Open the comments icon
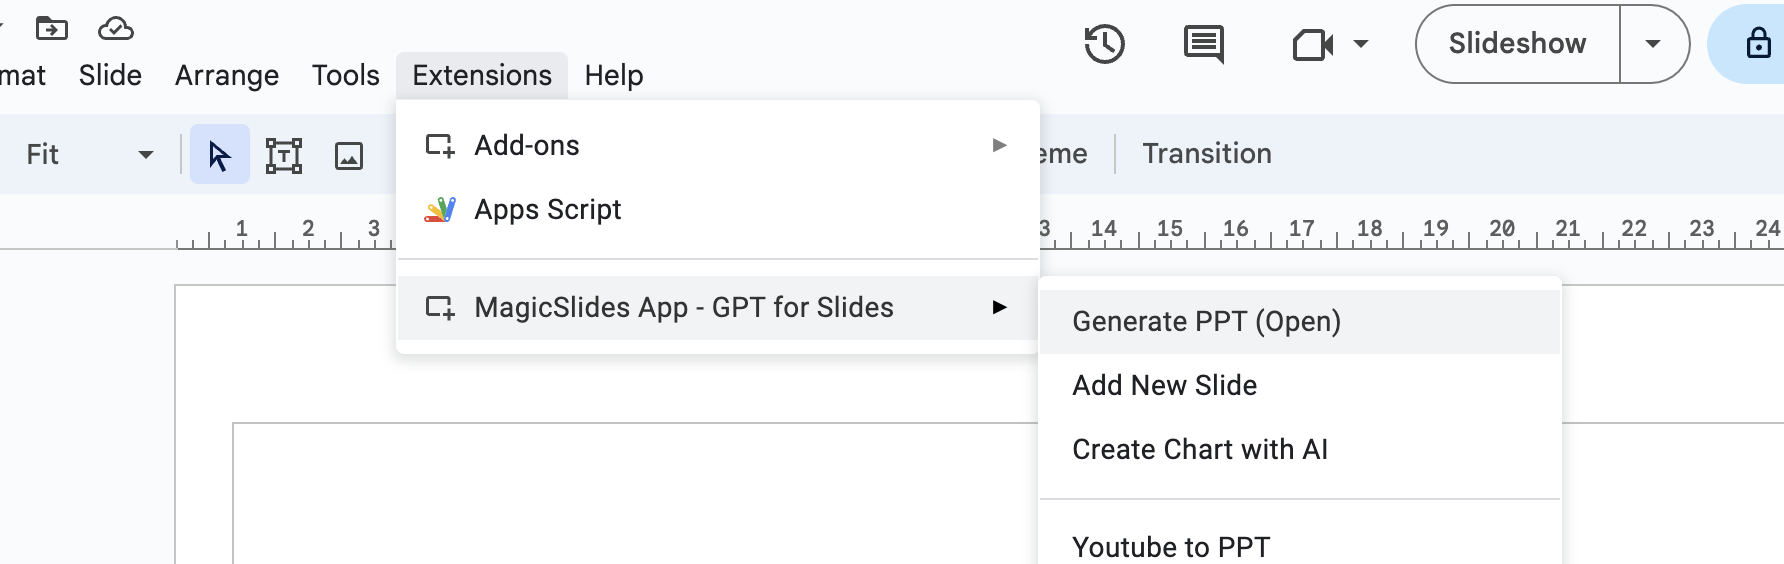 [1203, 44]
